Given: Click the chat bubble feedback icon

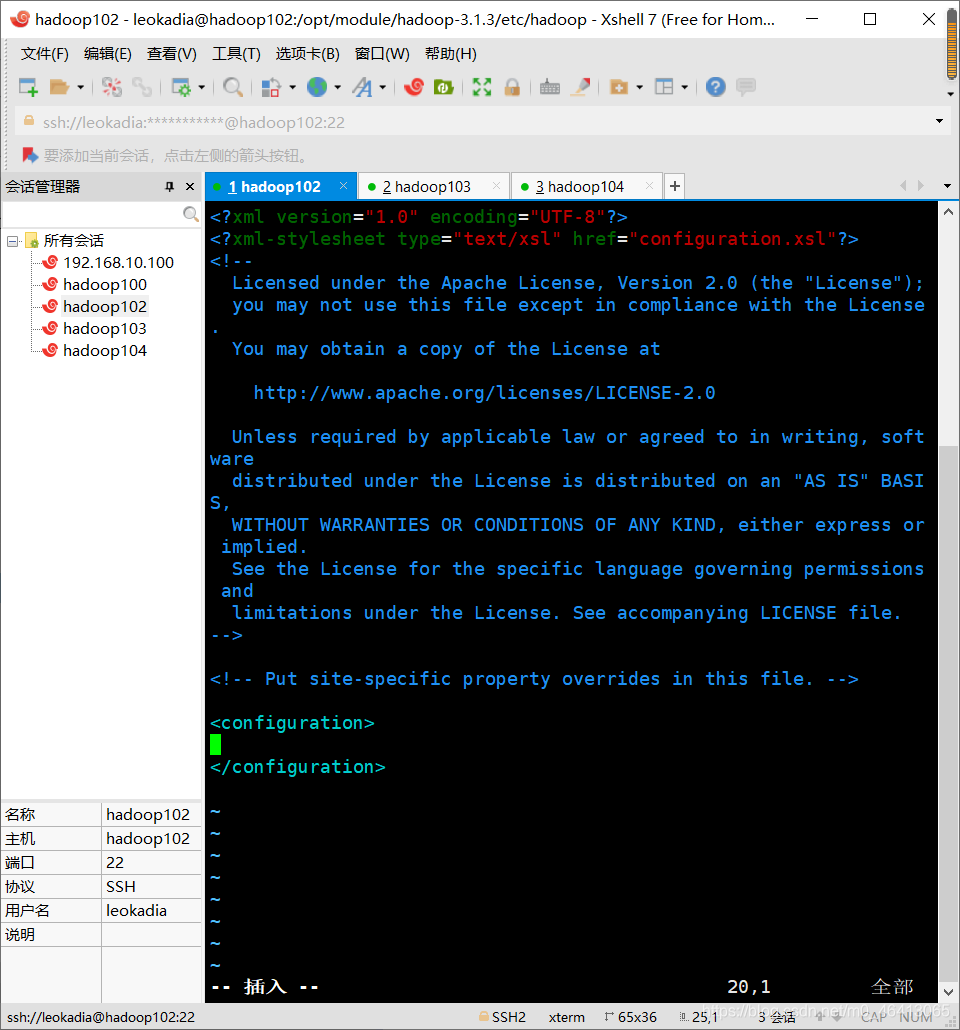Looking at the screenshot, I should (x=746, y=87).
